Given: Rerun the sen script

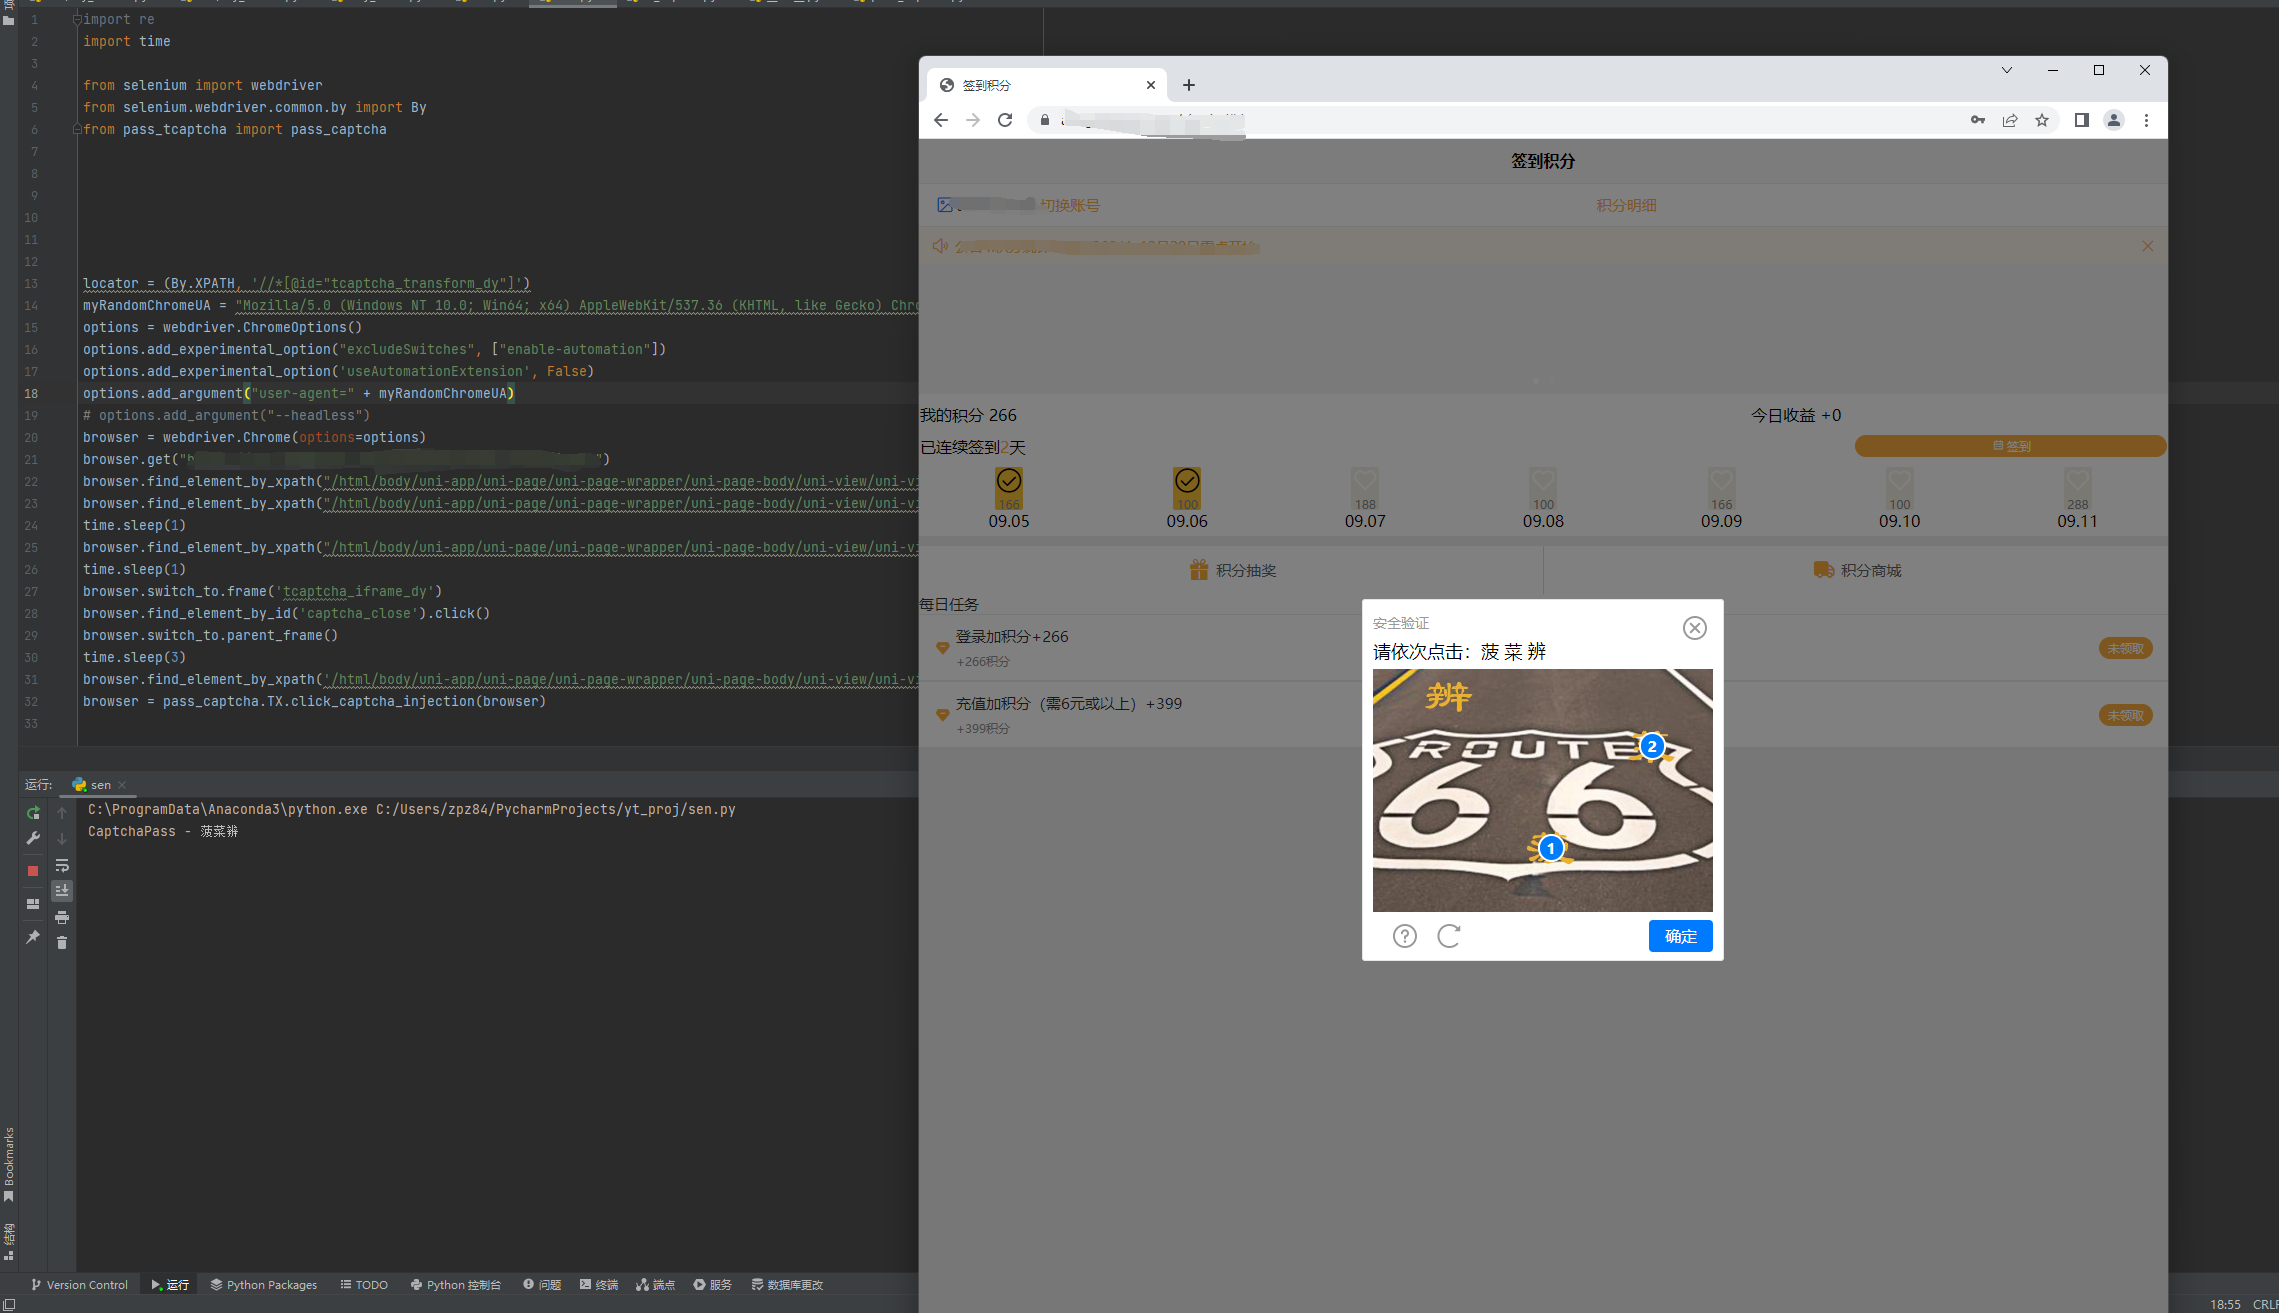Looking at the screenshot, I should pos(33,813).
